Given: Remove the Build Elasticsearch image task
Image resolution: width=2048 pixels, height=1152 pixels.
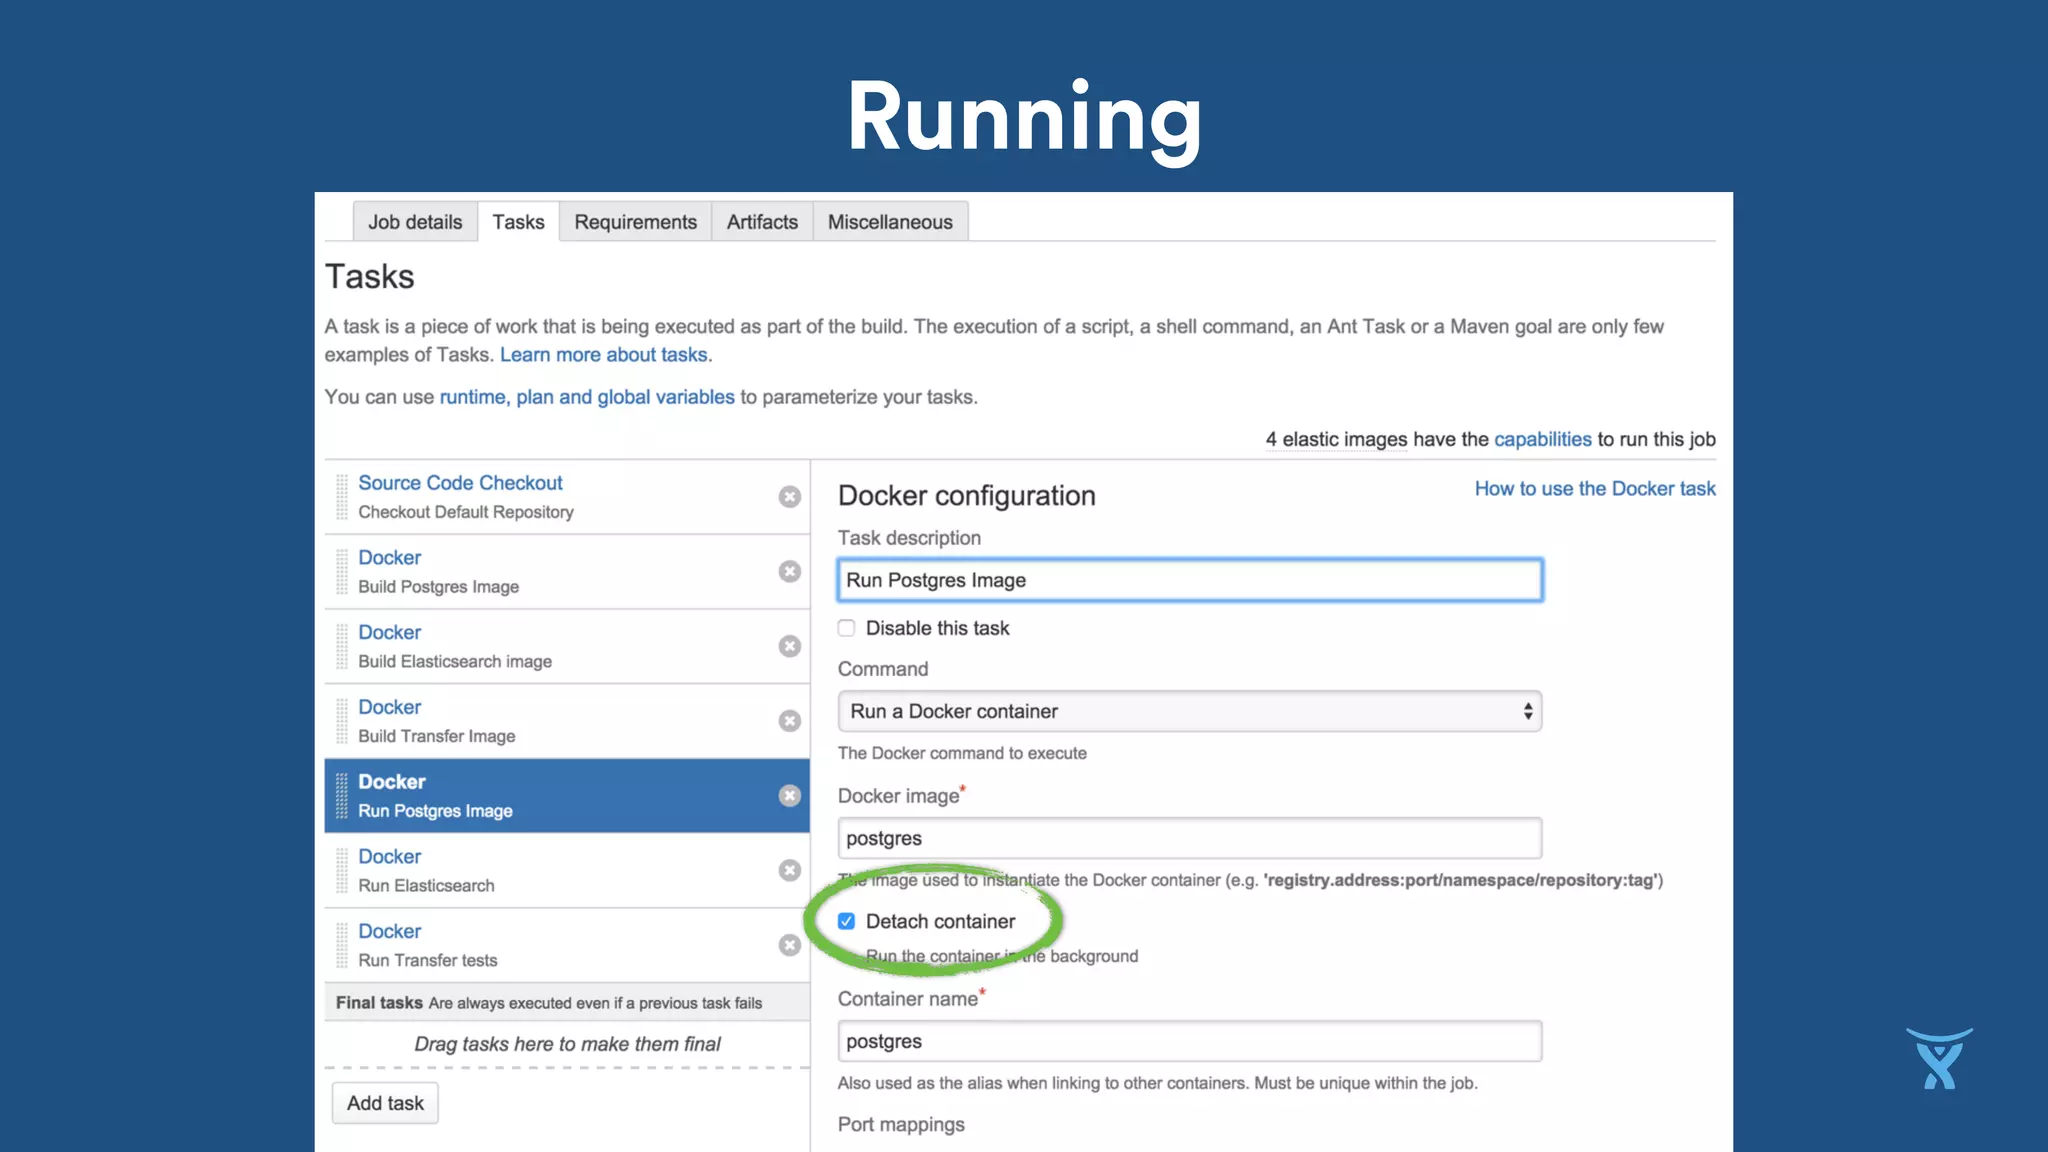Looking at the screenshot, I should tap(789, 646).
